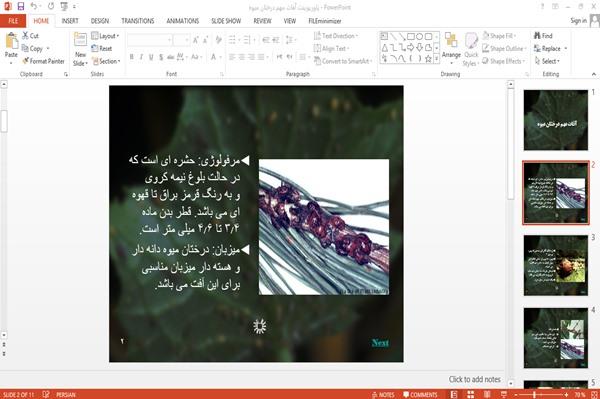Toggle Italic formatting
The height and width of the screenshot is (399, 600).
click(141, 57)
